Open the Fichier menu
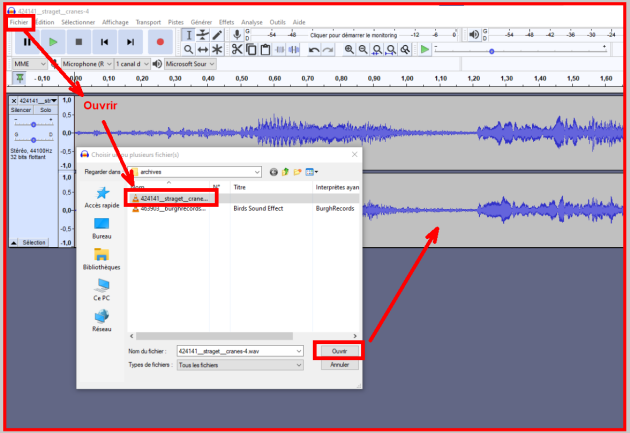Image resolution: width=630 pixels, height=433 pixels. (19, 21)
